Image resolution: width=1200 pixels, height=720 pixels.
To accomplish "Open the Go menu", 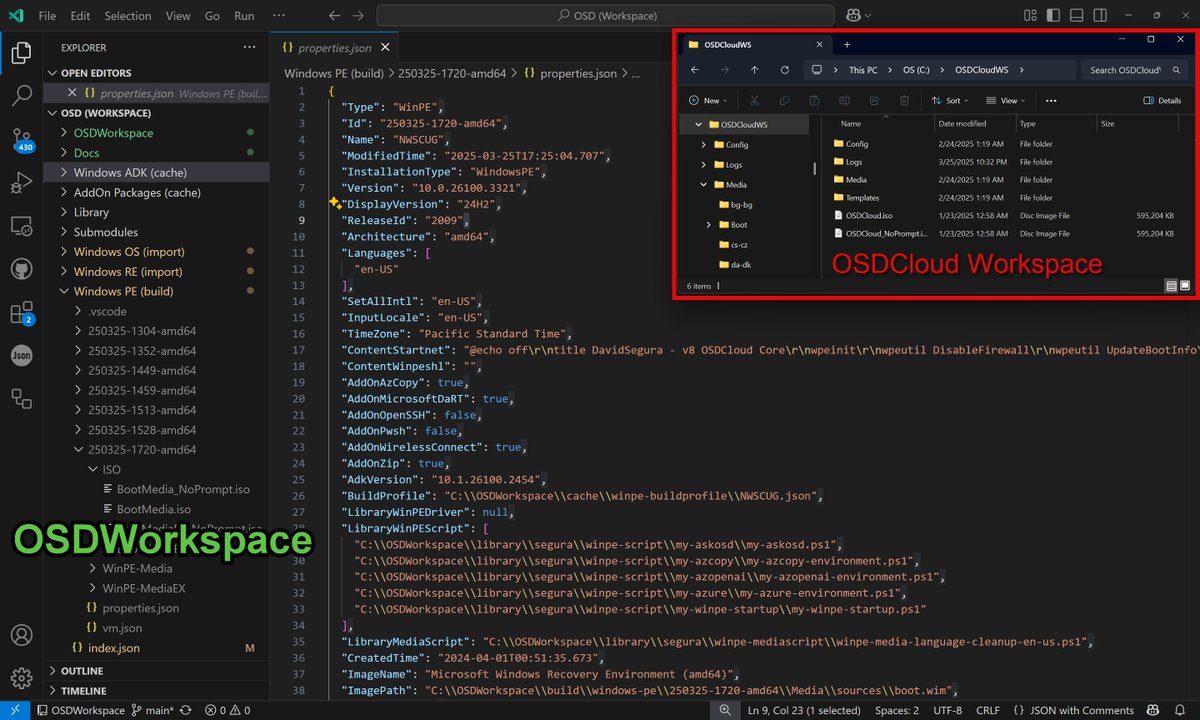I will click(x=212, y=16).
